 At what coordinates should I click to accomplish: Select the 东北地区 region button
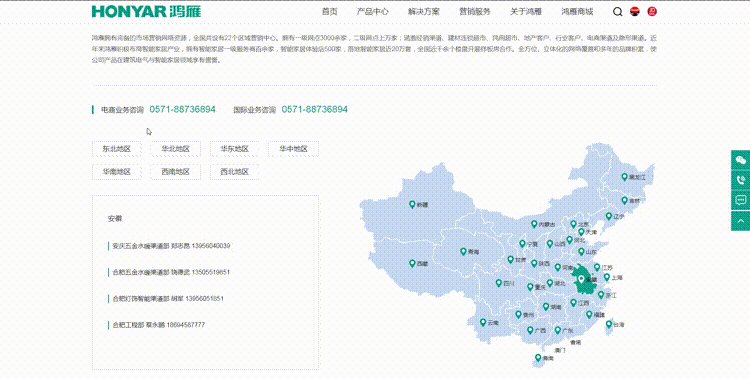[x=117, y=149]
